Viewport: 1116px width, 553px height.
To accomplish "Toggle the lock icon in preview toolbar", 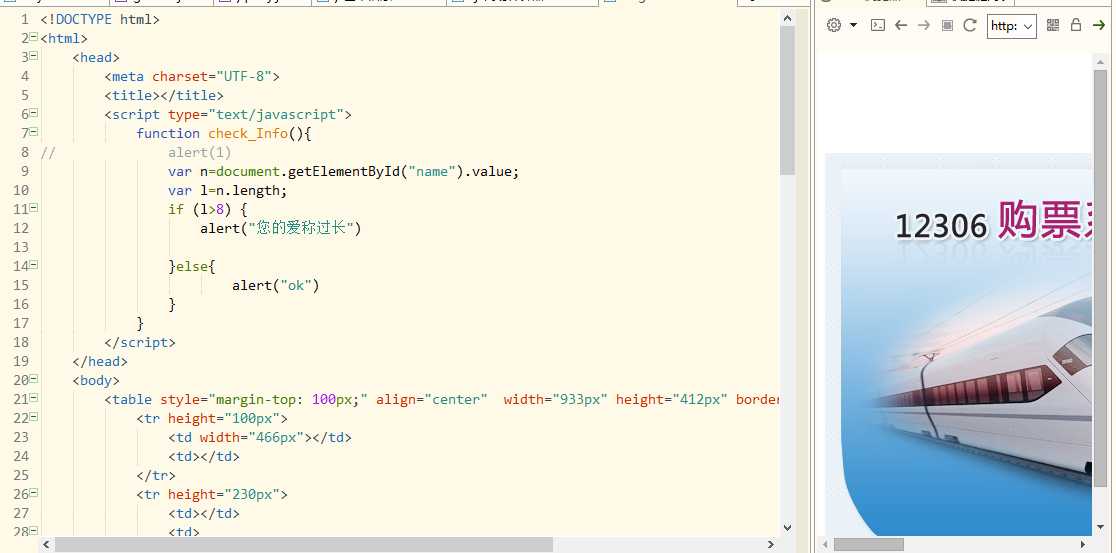I will point(1076,25).
